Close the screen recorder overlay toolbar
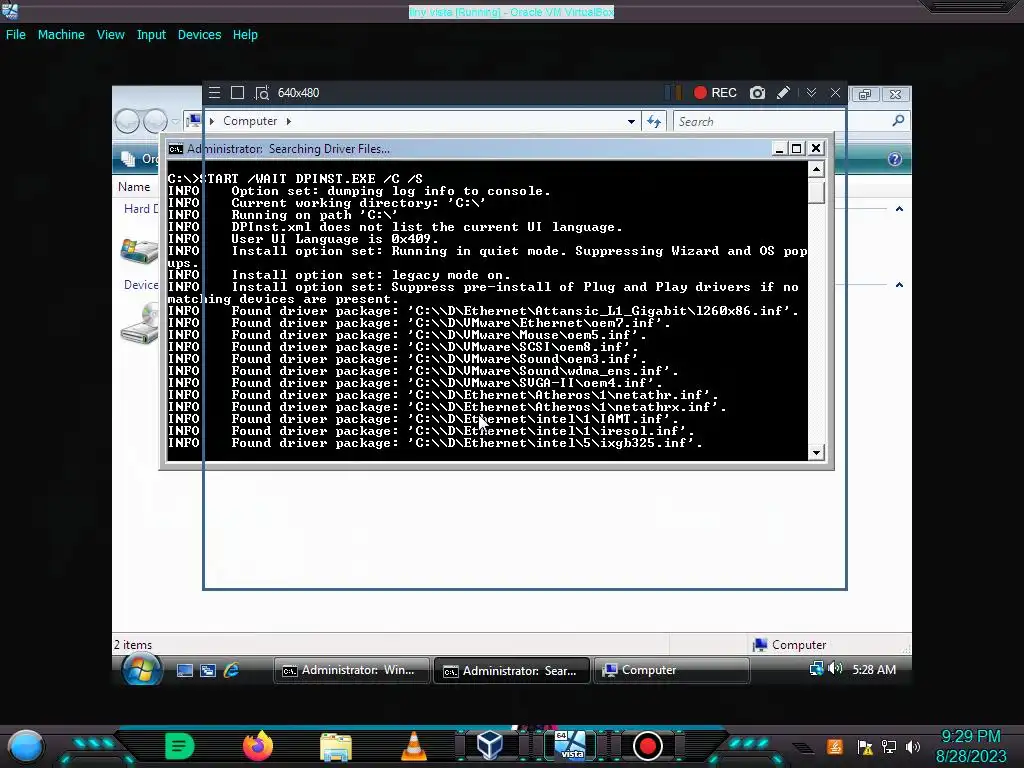Screen dimensions: 1024x768 click(835, 93)
